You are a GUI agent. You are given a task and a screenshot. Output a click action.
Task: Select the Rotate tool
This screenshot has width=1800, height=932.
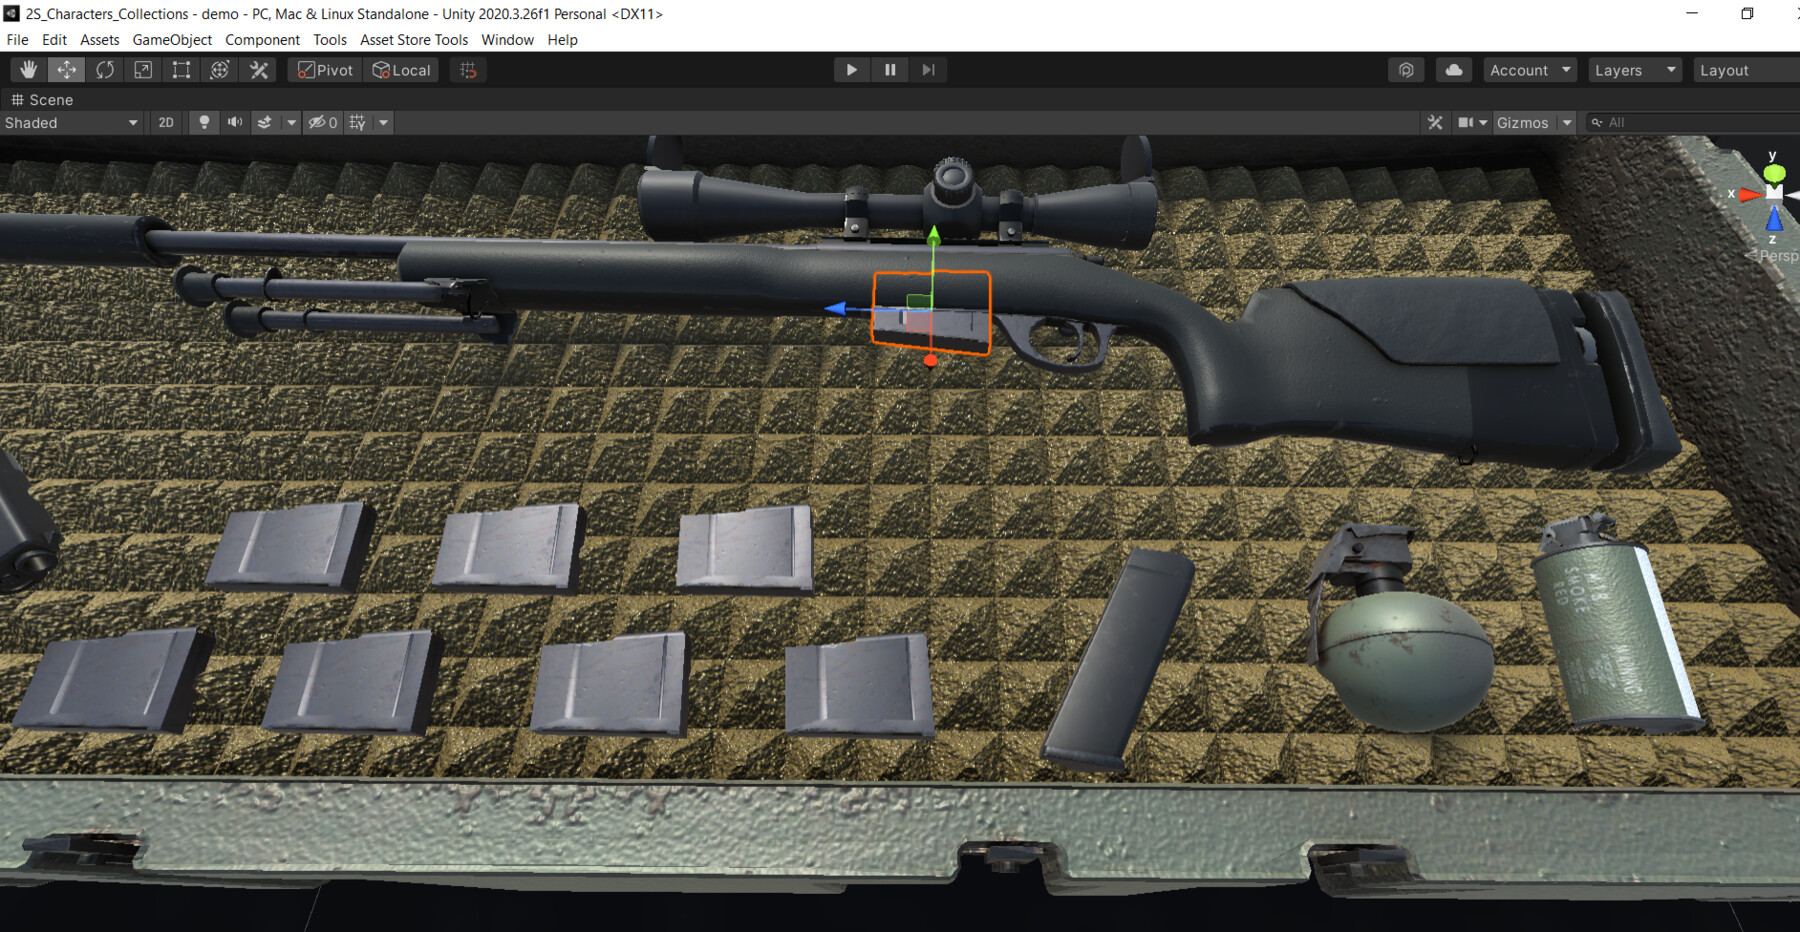[x=105, y=70]
